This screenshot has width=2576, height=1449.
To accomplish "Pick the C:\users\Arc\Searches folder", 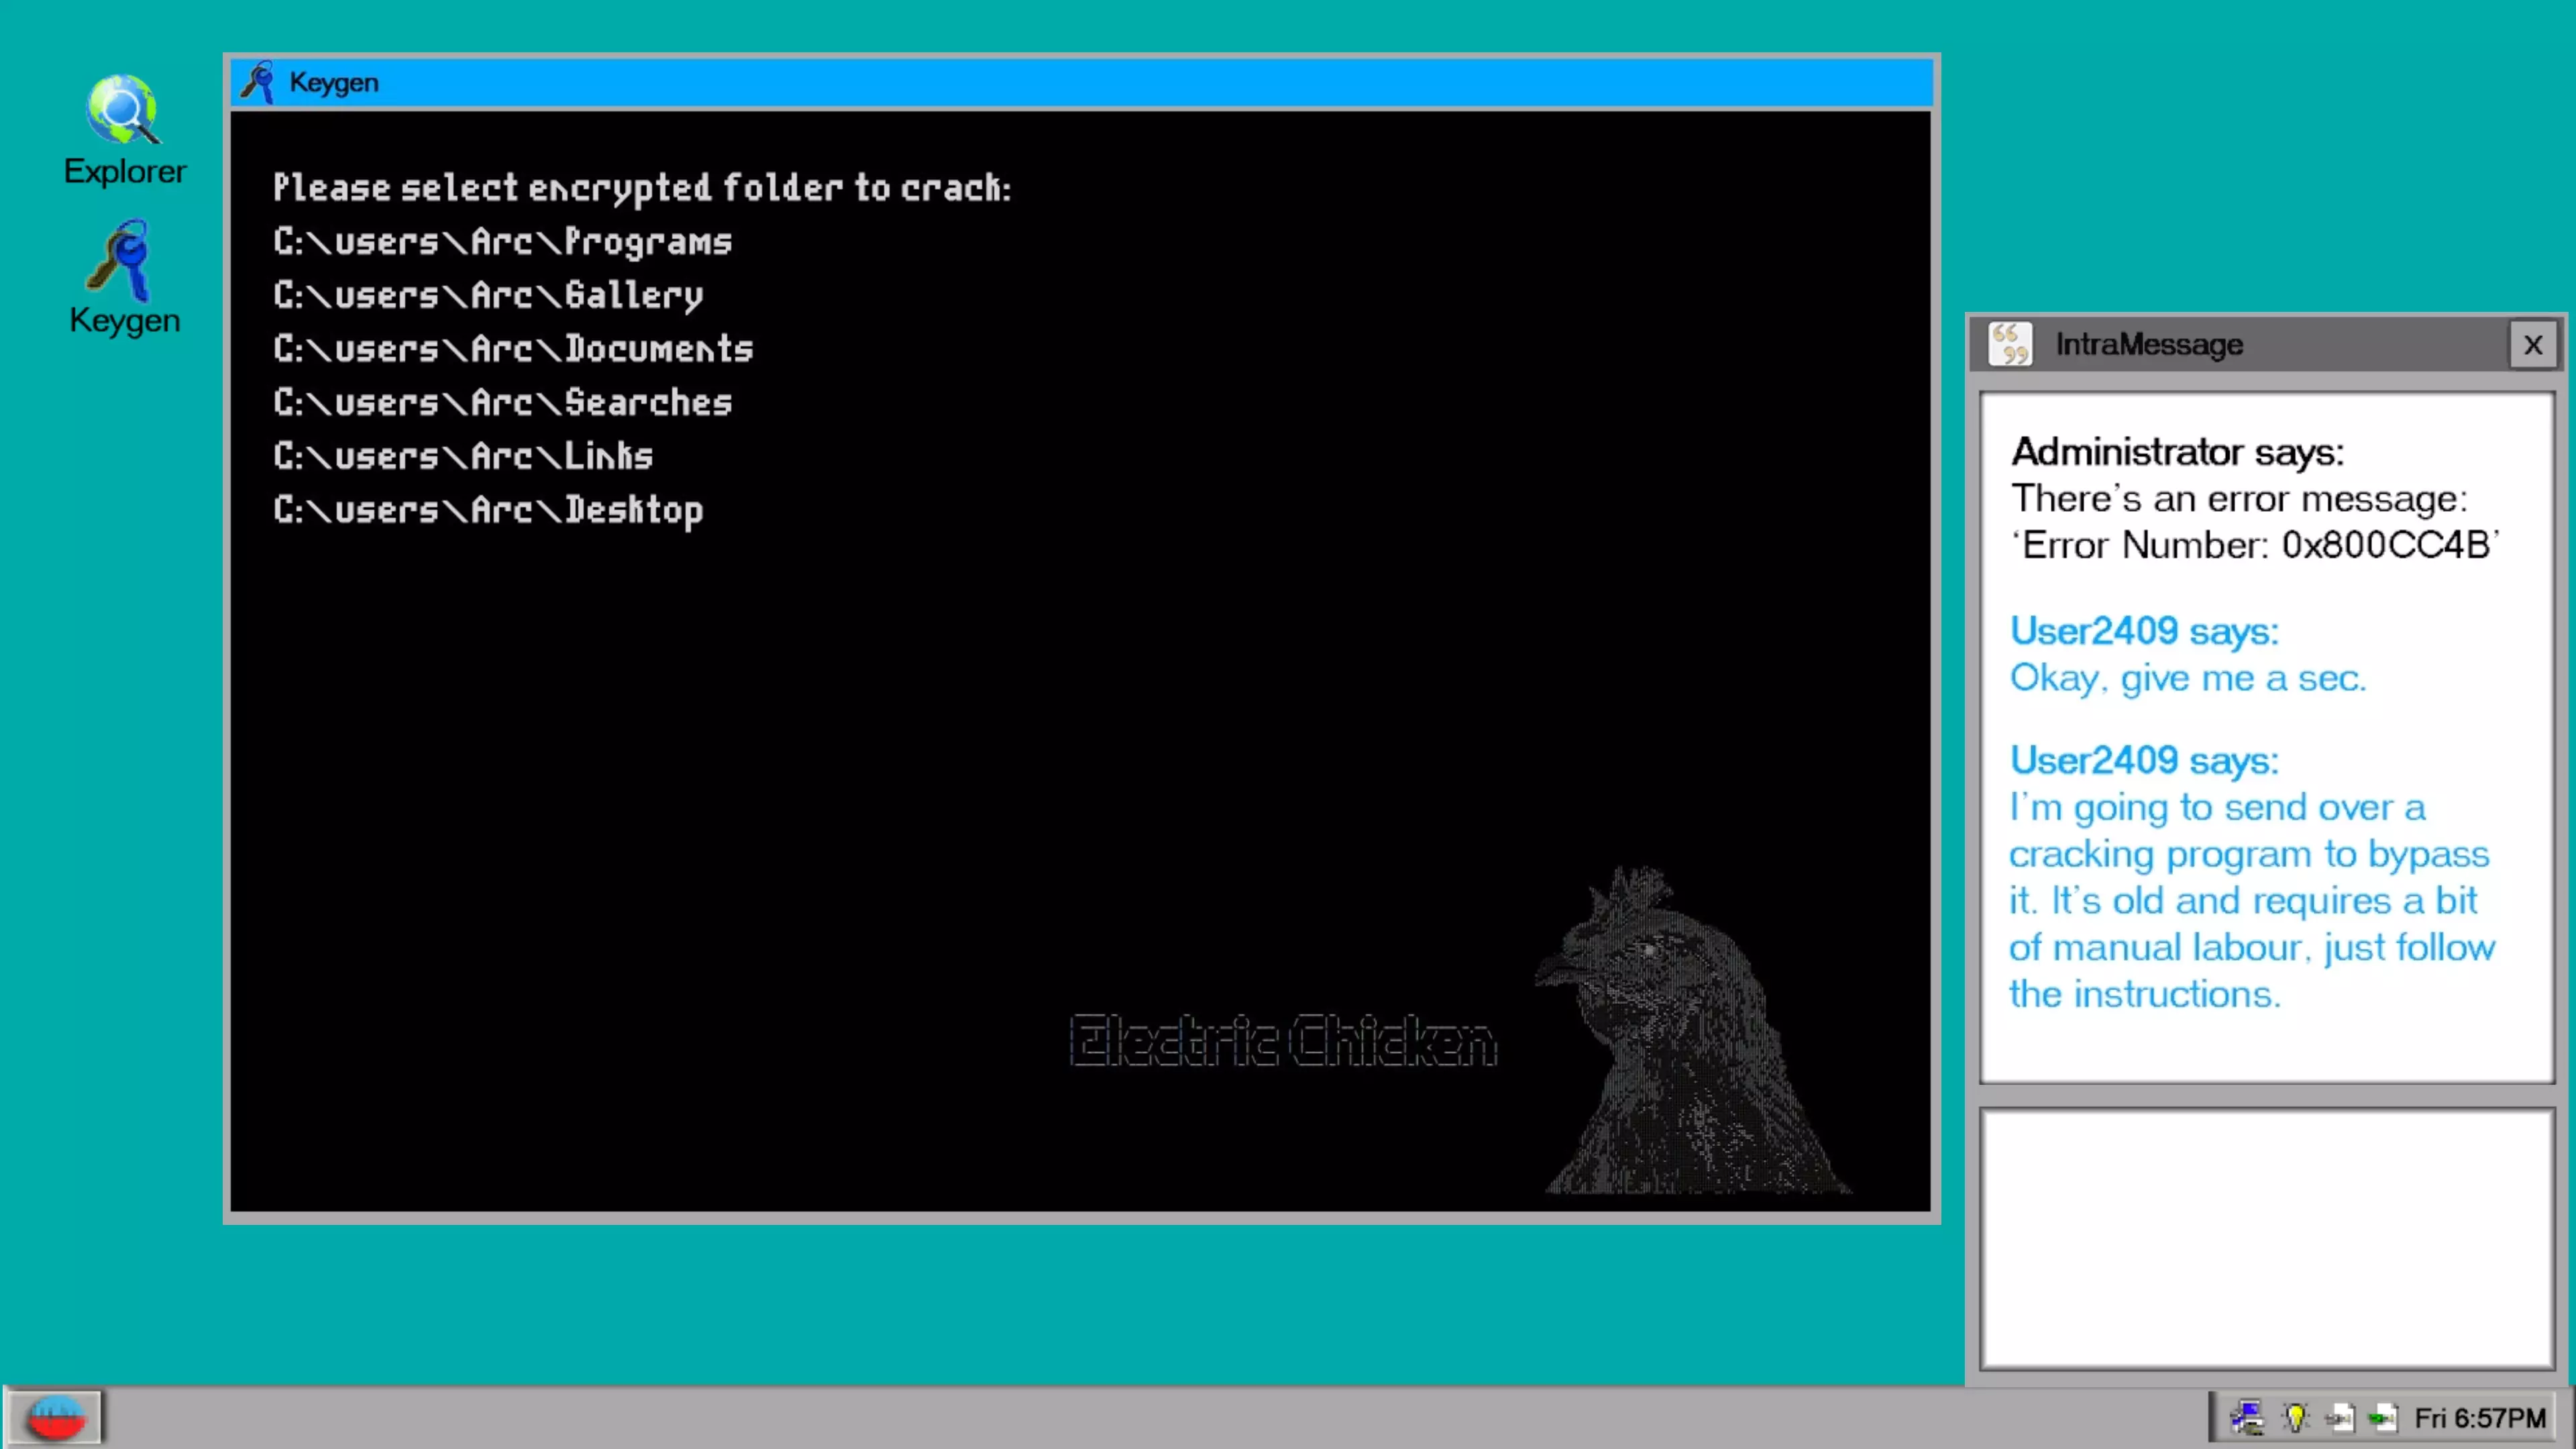I will pos(502,403).
